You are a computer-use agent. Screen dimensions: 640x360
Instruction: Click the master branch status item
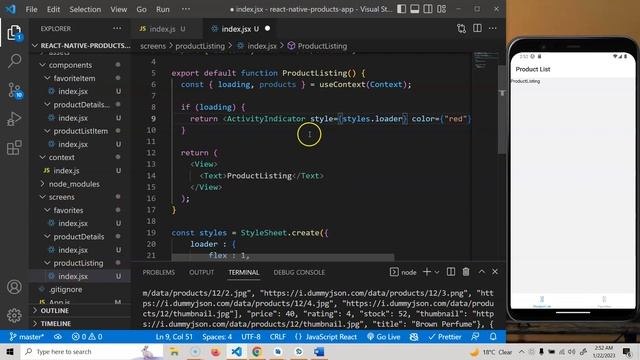coord(27,337)
